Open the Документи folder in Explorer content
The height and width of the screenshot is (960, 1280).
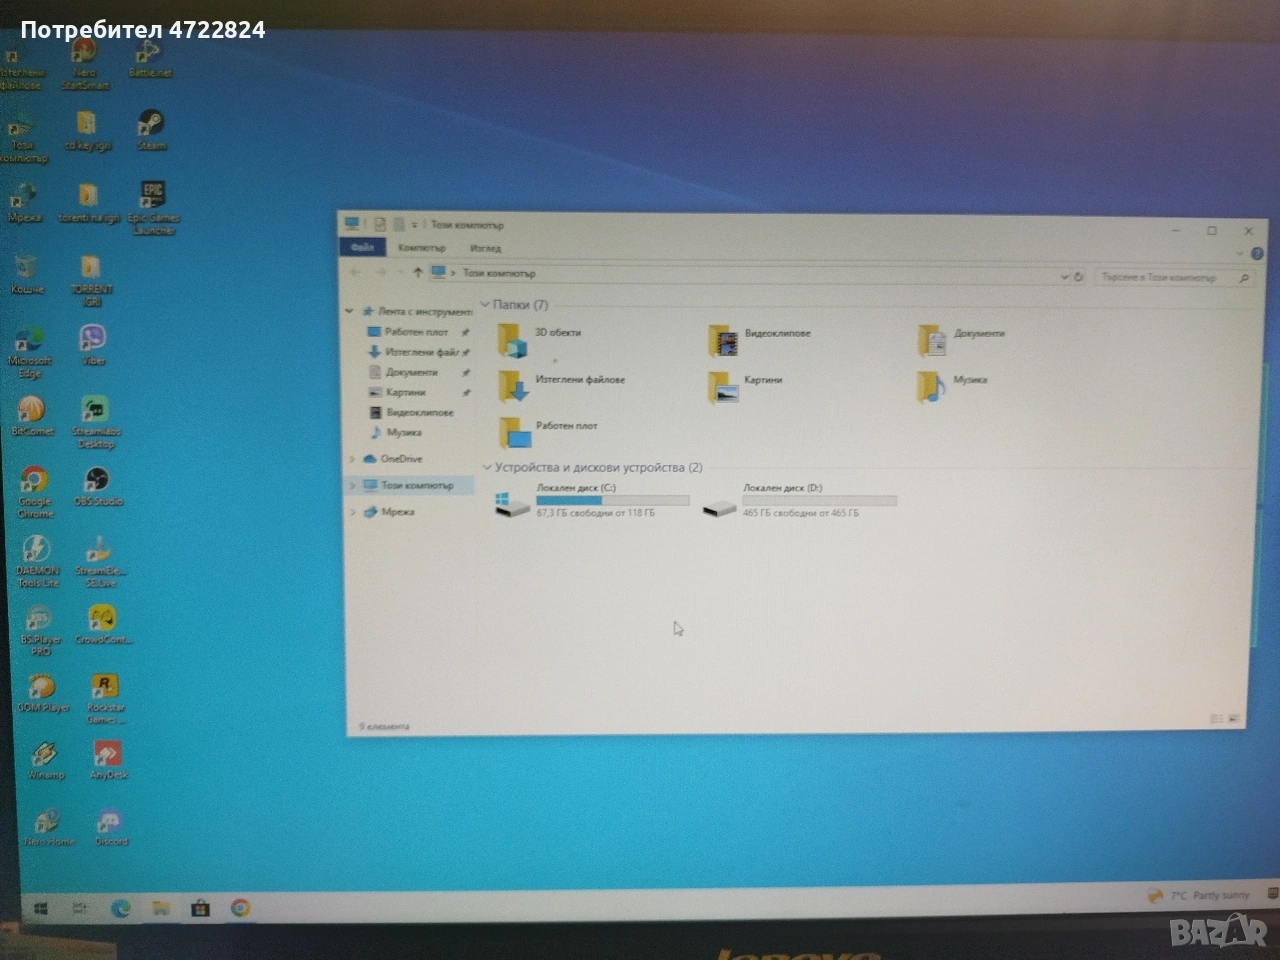click(x=961, y=340)
